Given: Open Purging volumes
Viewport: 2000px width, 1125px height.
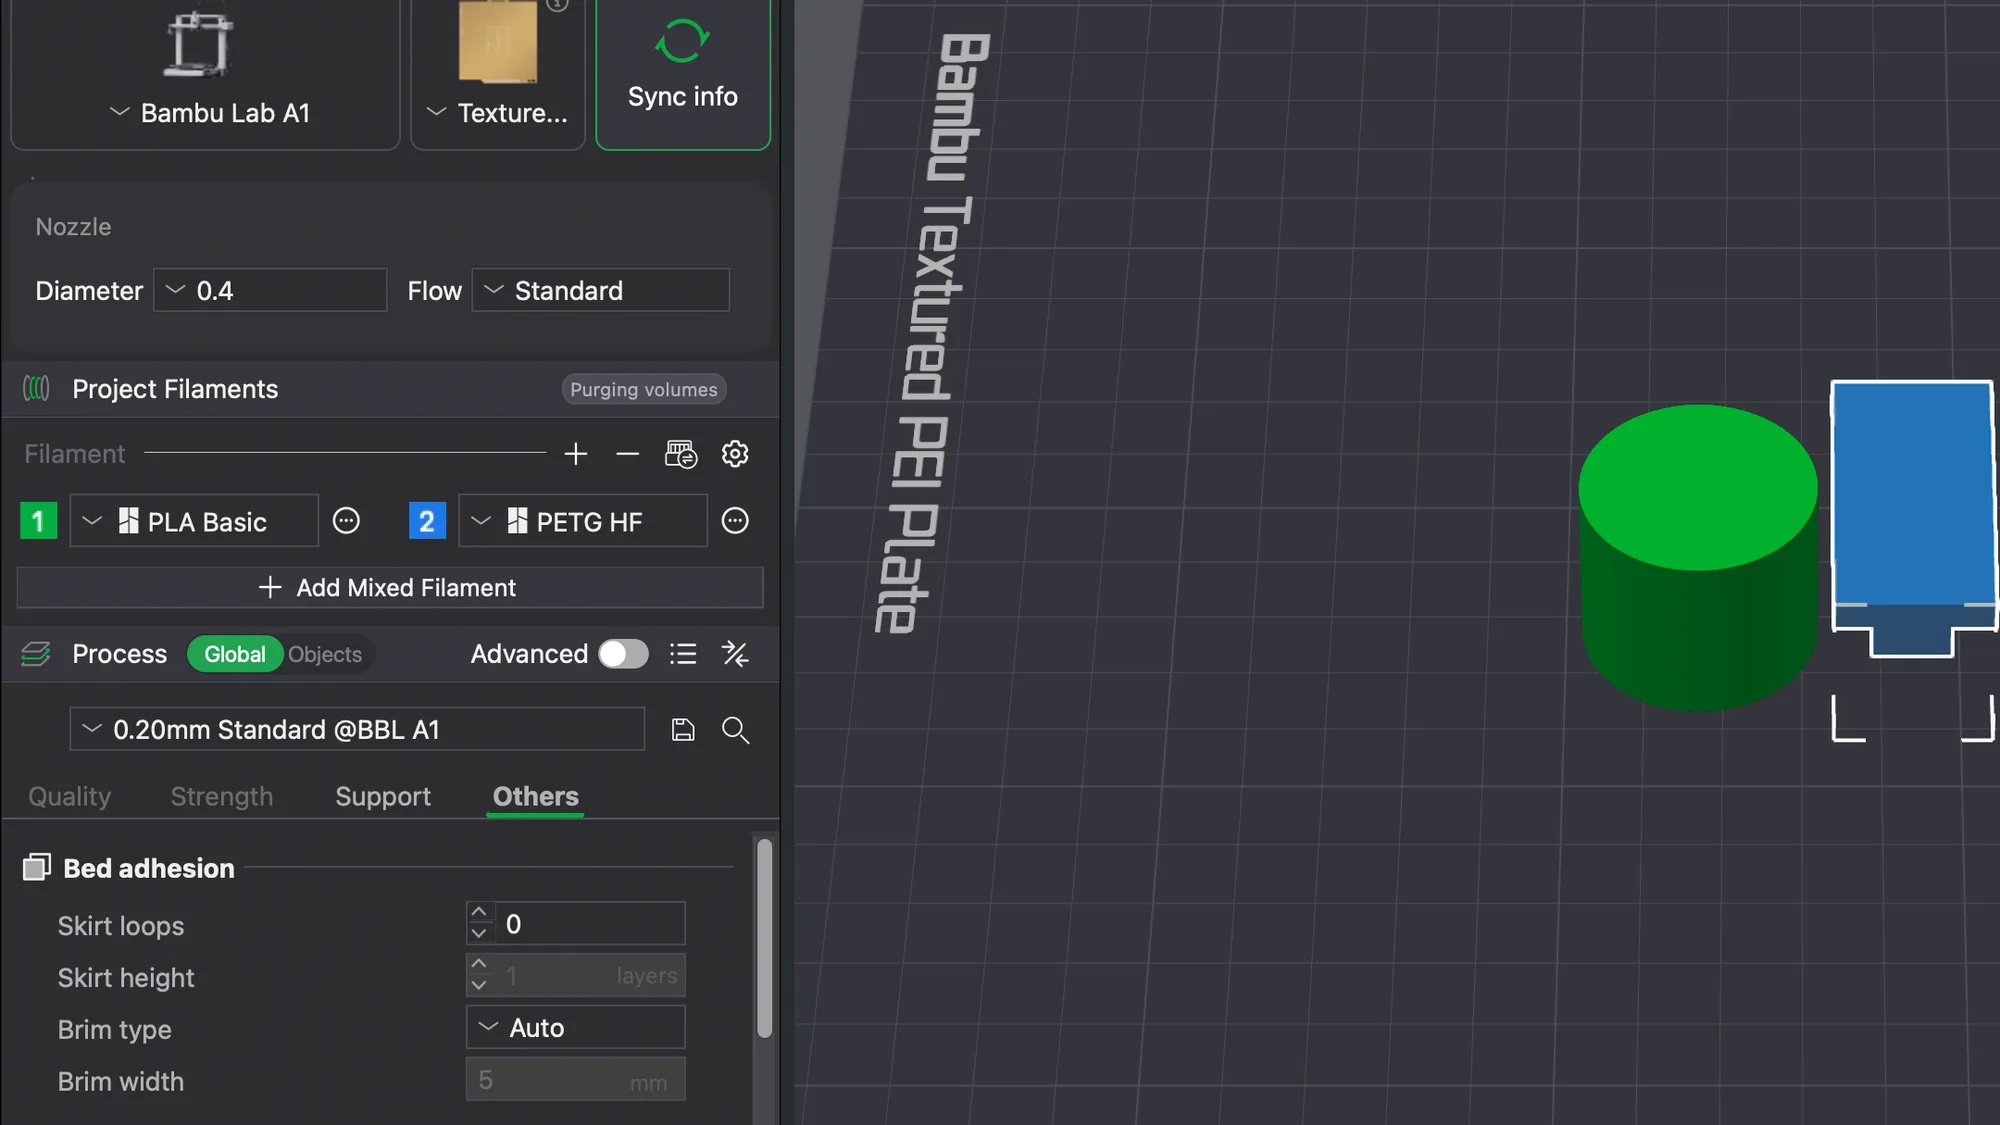Looking at the screenshot, I should coord(644,389).
